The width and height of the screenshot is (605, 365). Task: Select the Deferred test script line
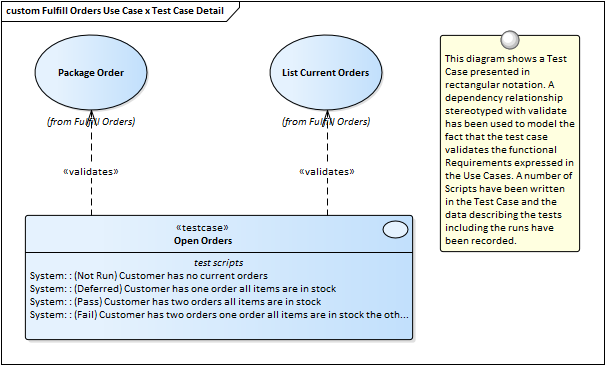coord(183,289)
